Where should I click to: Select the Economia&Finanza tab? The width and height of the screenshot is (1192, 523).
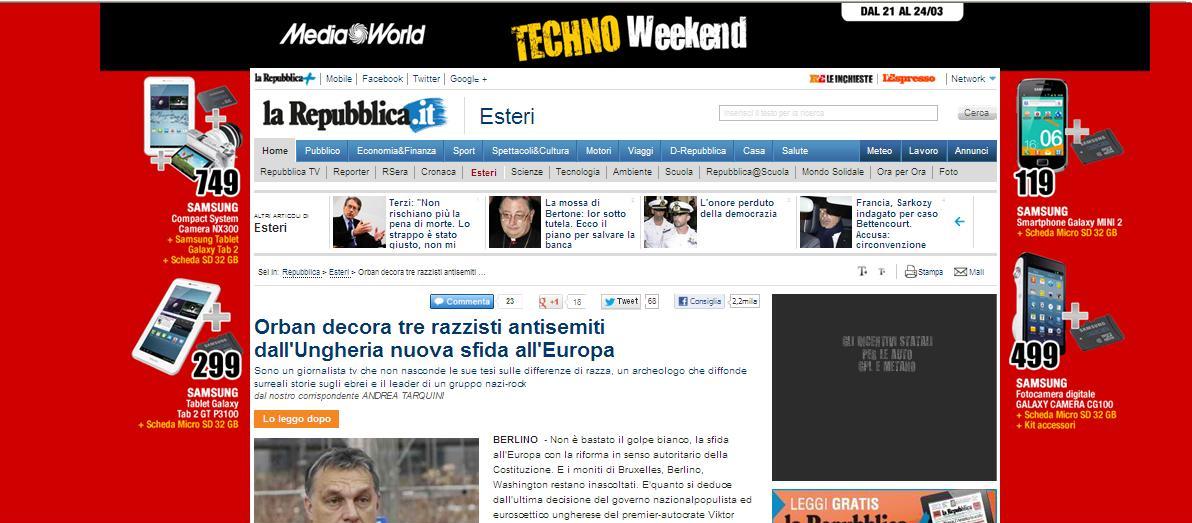pos(396,151)
